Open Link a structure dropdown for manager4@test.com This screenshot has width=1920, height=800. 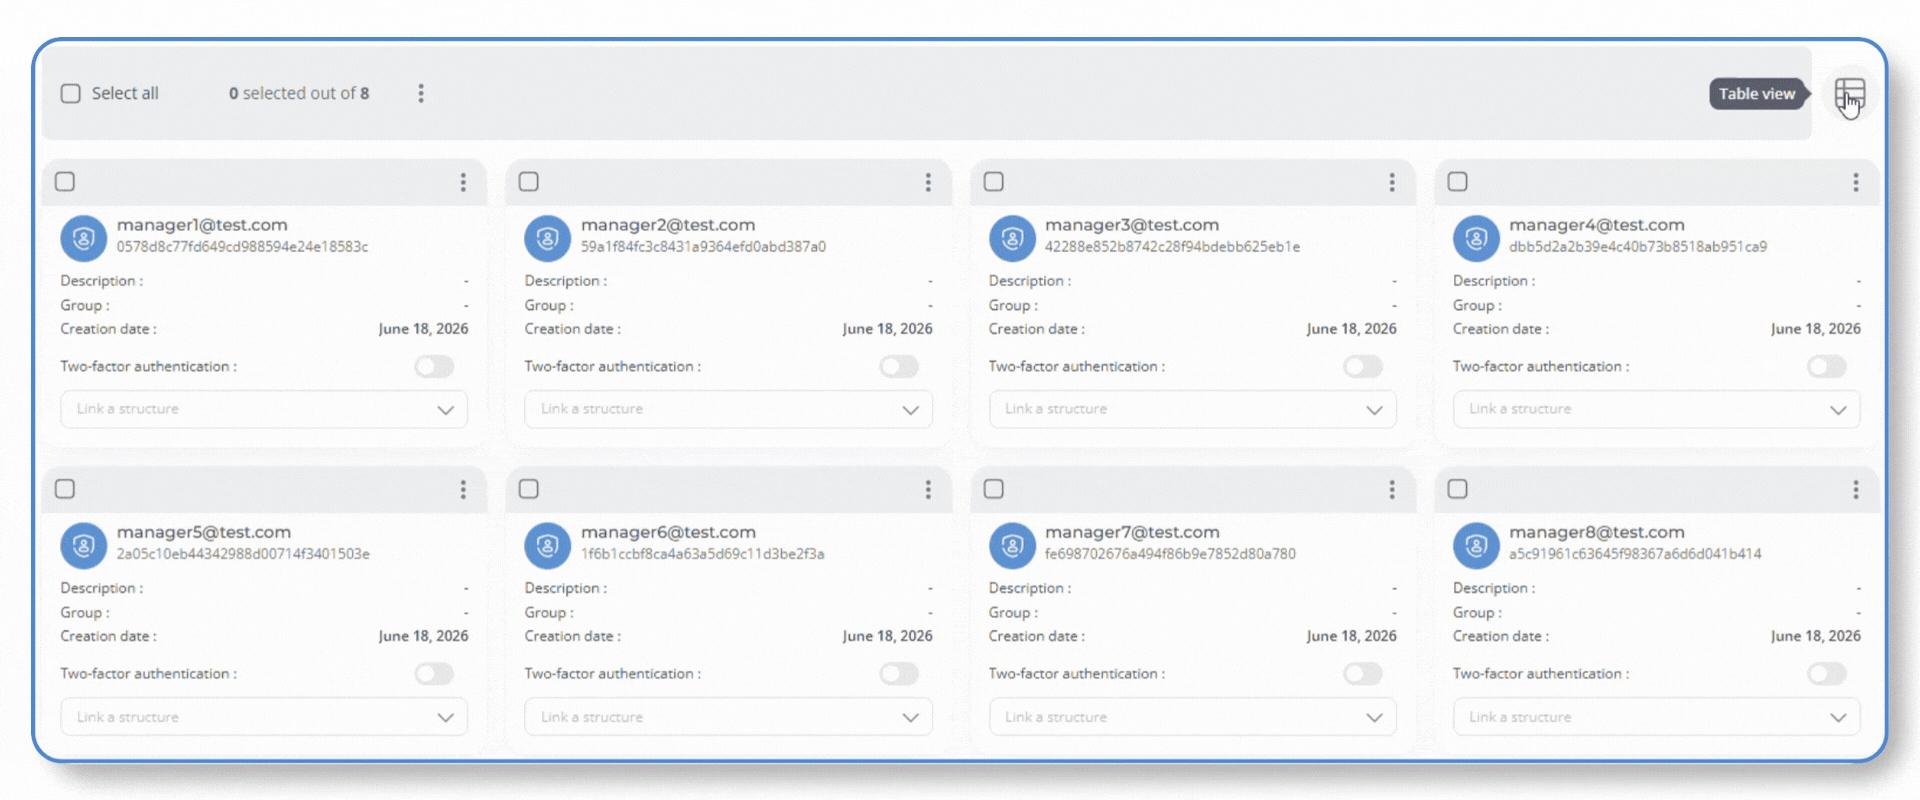[1657, 409]
